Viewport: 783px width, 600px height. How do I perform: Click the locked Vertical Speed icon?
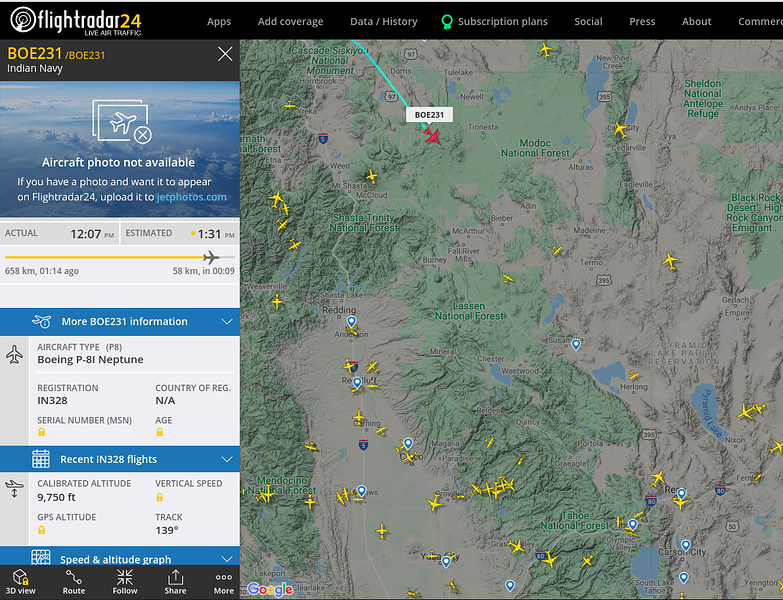pyautogui.click(x=159, y=497)
